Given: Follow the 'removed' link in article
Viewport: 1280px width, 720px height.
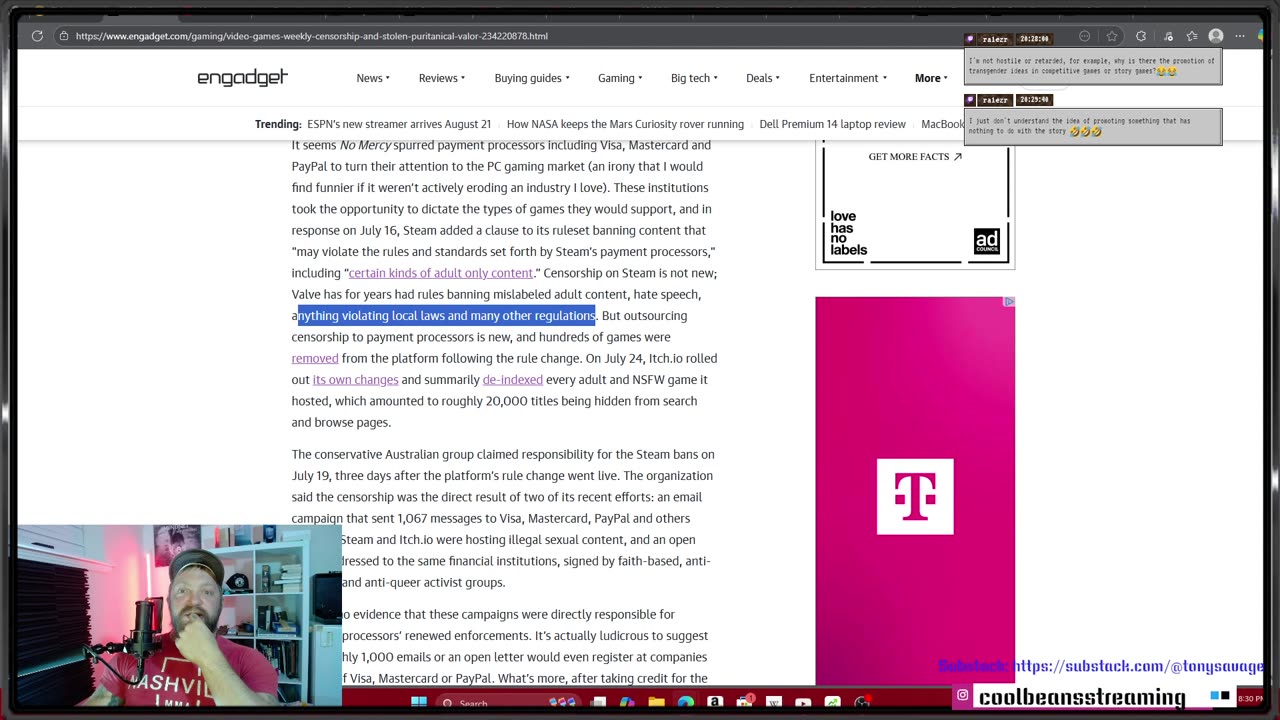Looking at the screenshot, I should [315, 358].
